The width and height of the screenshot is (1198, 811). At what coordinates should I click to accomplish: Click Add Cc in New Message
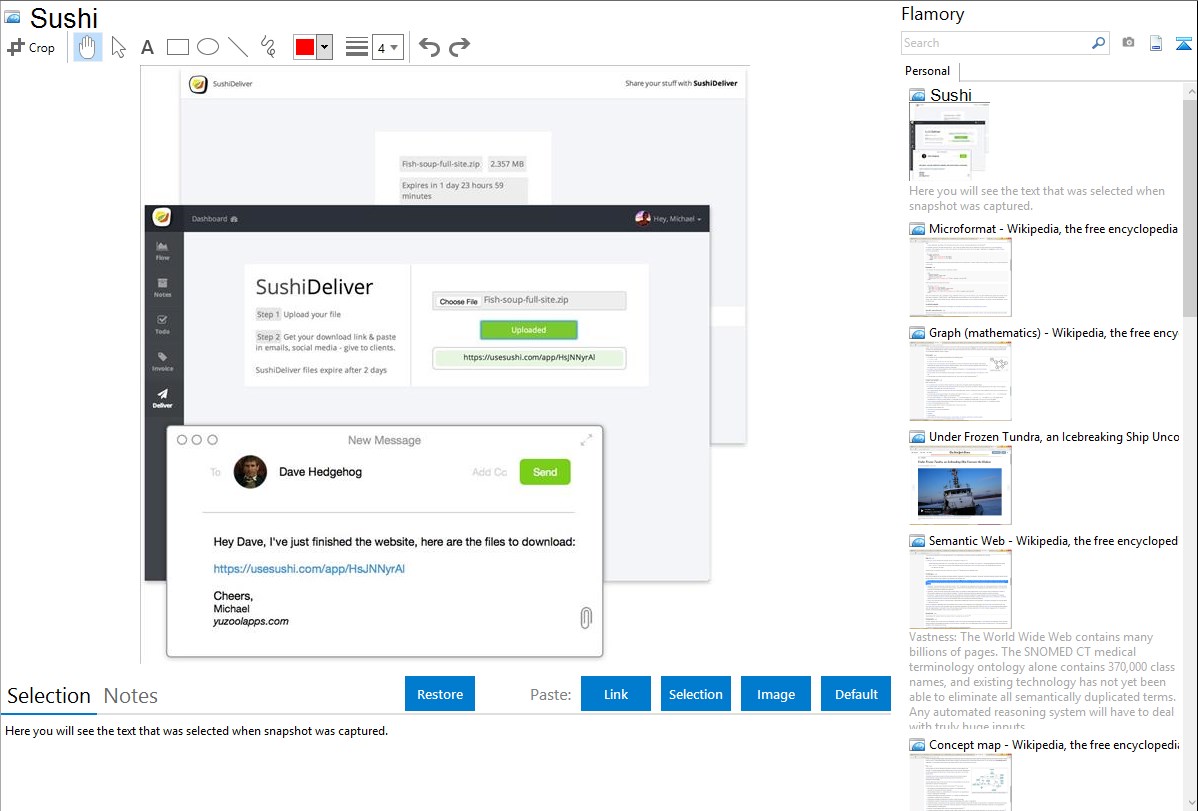[x=489, y=472]
